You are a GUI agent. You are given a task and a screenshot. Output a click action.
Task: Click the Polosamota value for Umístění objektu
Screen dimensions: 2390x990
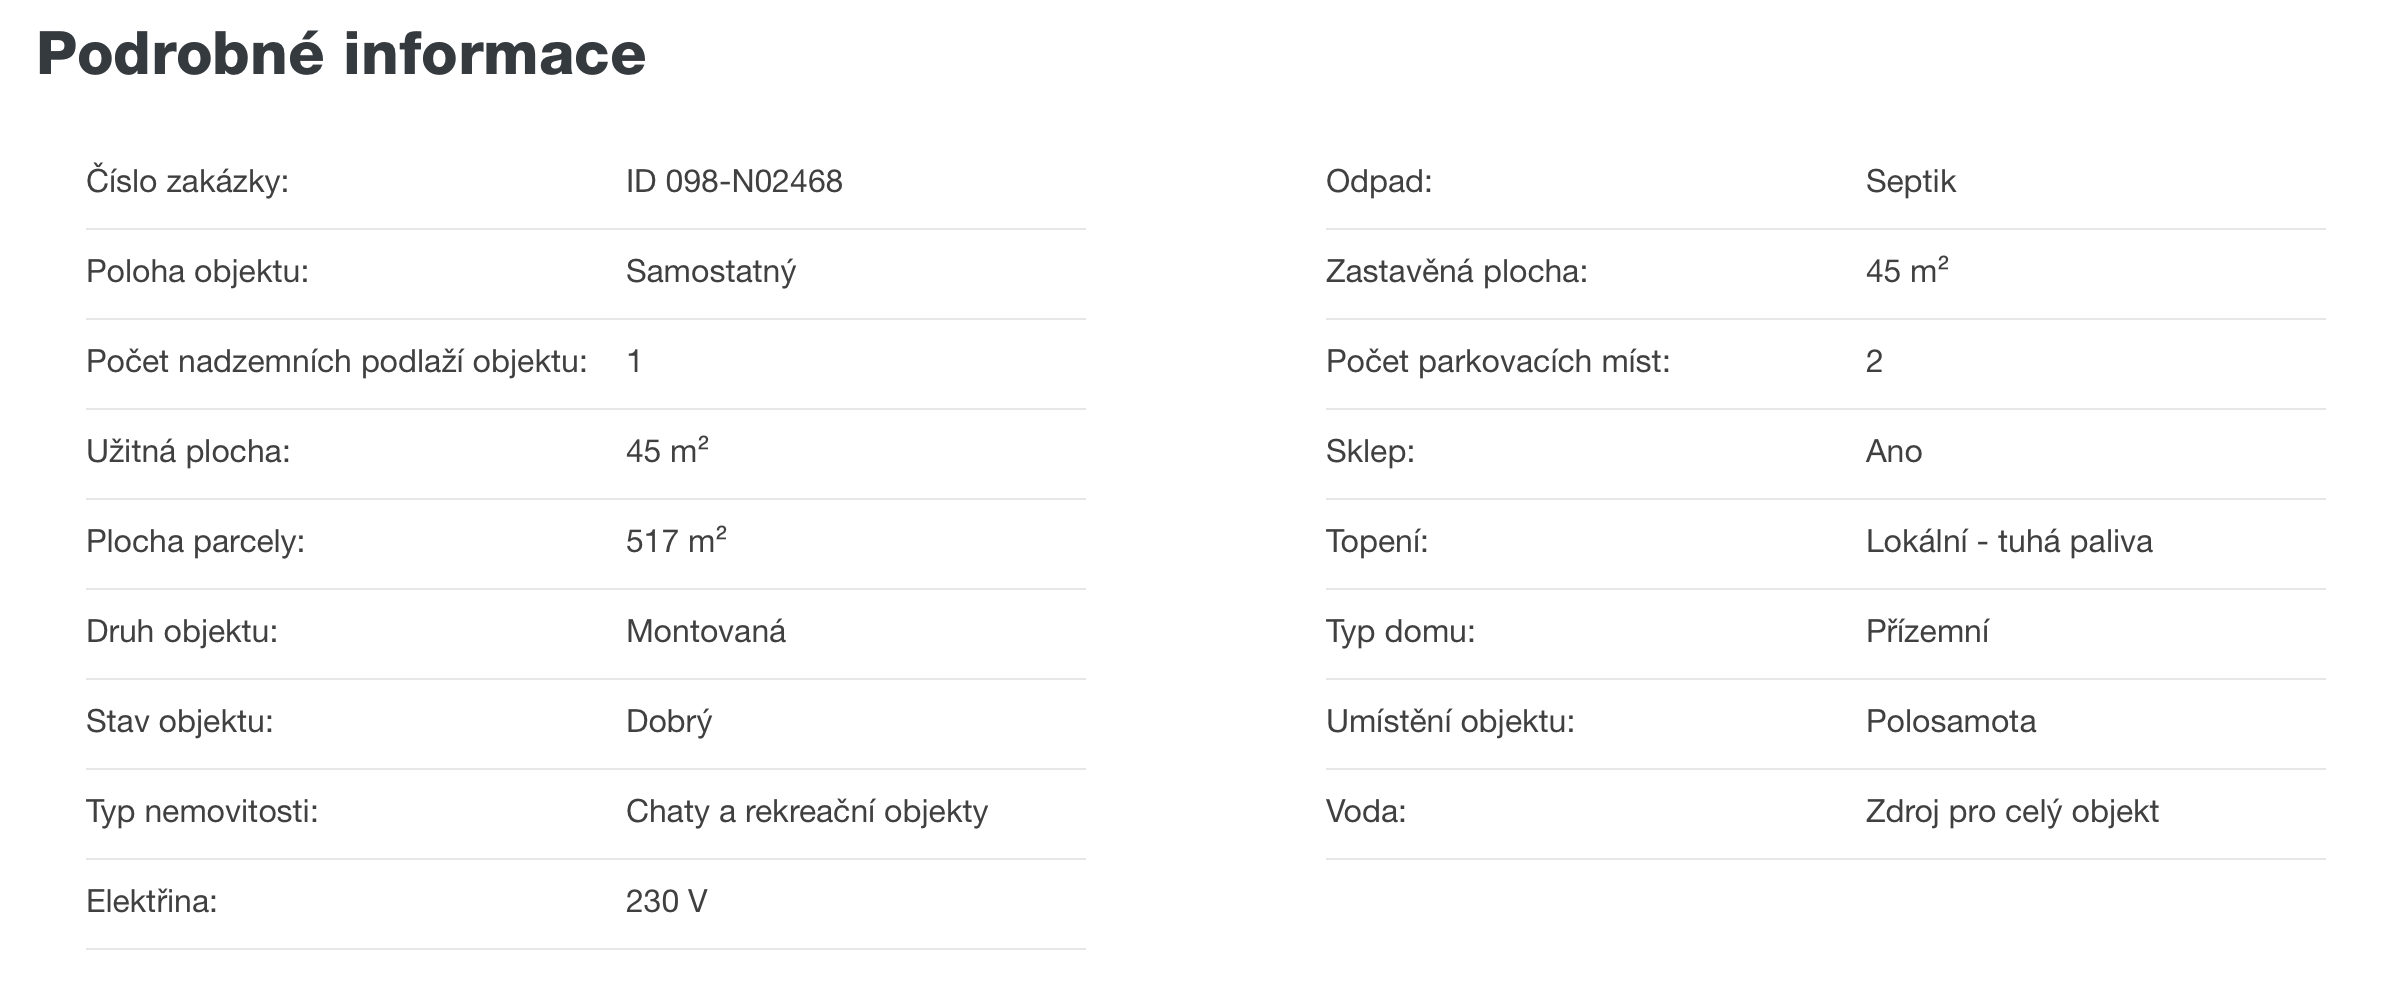coord(1951,722)
